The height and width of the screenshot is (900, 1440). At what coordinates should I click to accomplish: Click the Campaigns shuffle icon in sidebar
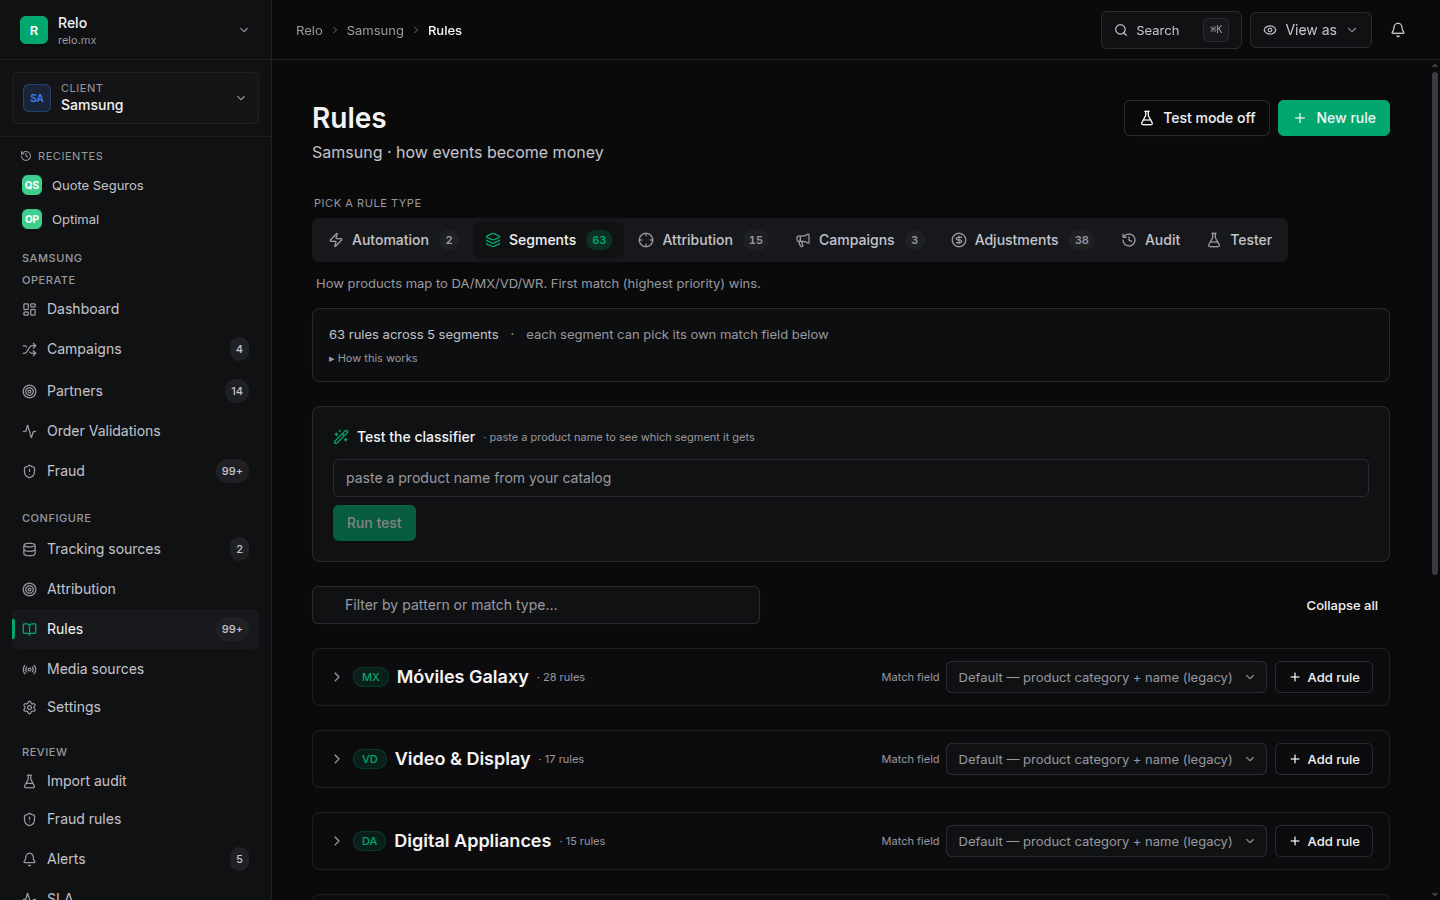click(x=29, y=349)
